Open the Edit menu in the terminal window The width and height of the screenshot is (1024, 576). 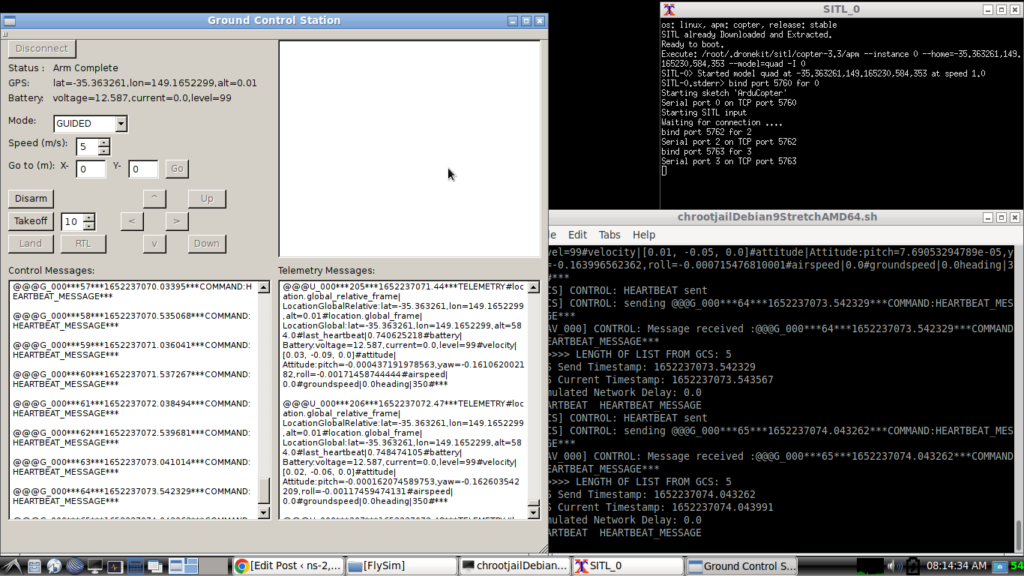(x=578, y=234)
